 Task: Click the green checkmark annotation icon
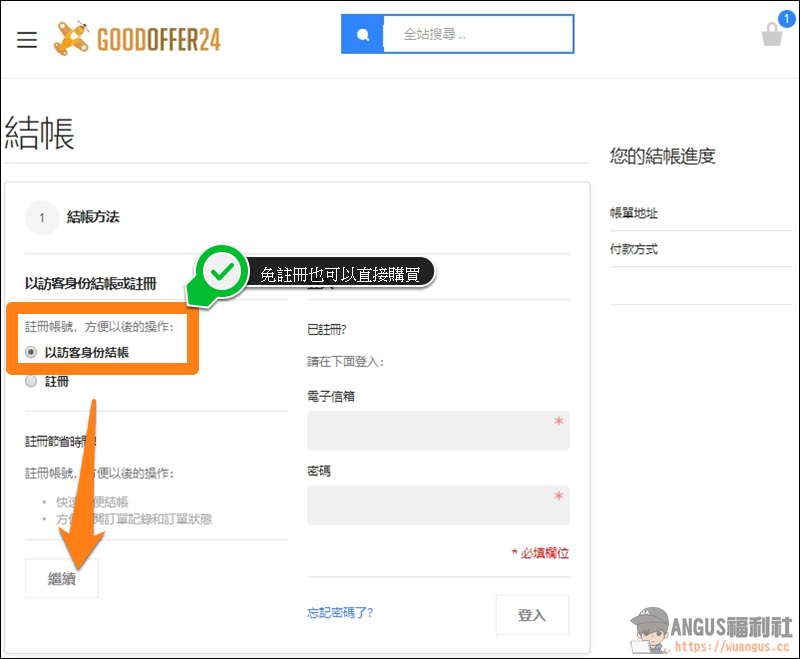221,271
